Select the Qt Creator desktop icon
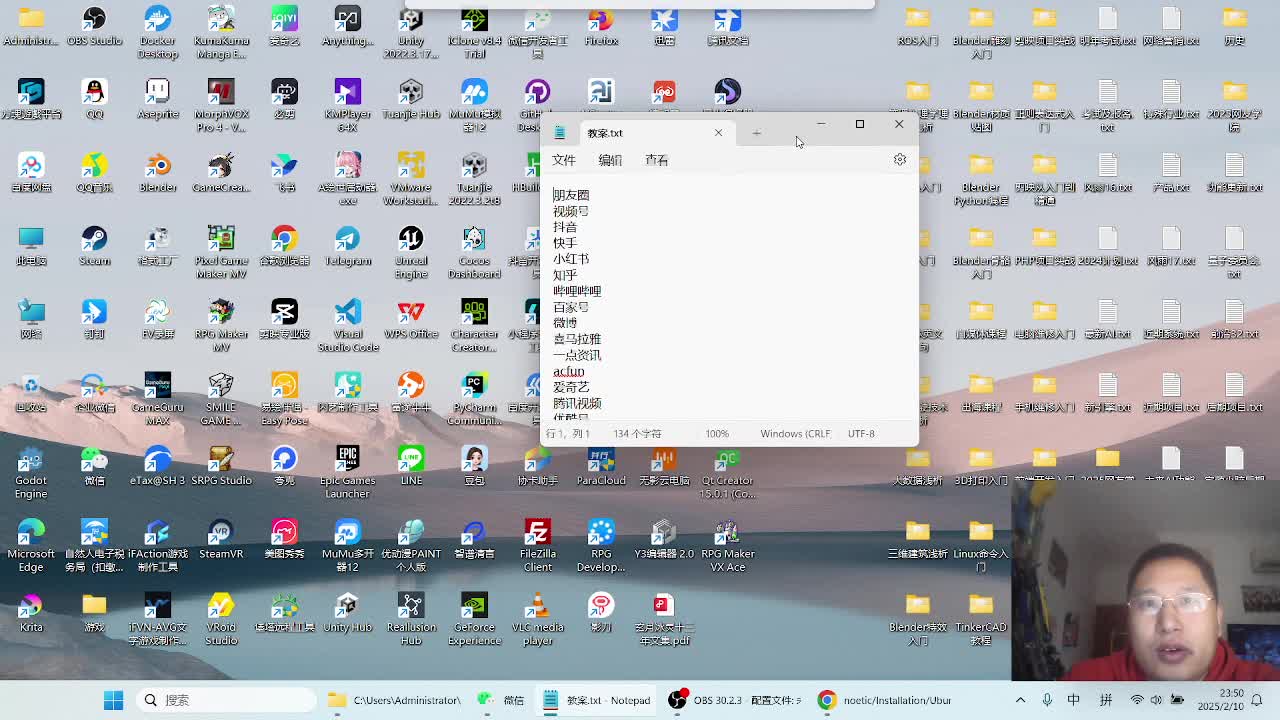This screenshot has height=720, width=1280. [727, 471]
